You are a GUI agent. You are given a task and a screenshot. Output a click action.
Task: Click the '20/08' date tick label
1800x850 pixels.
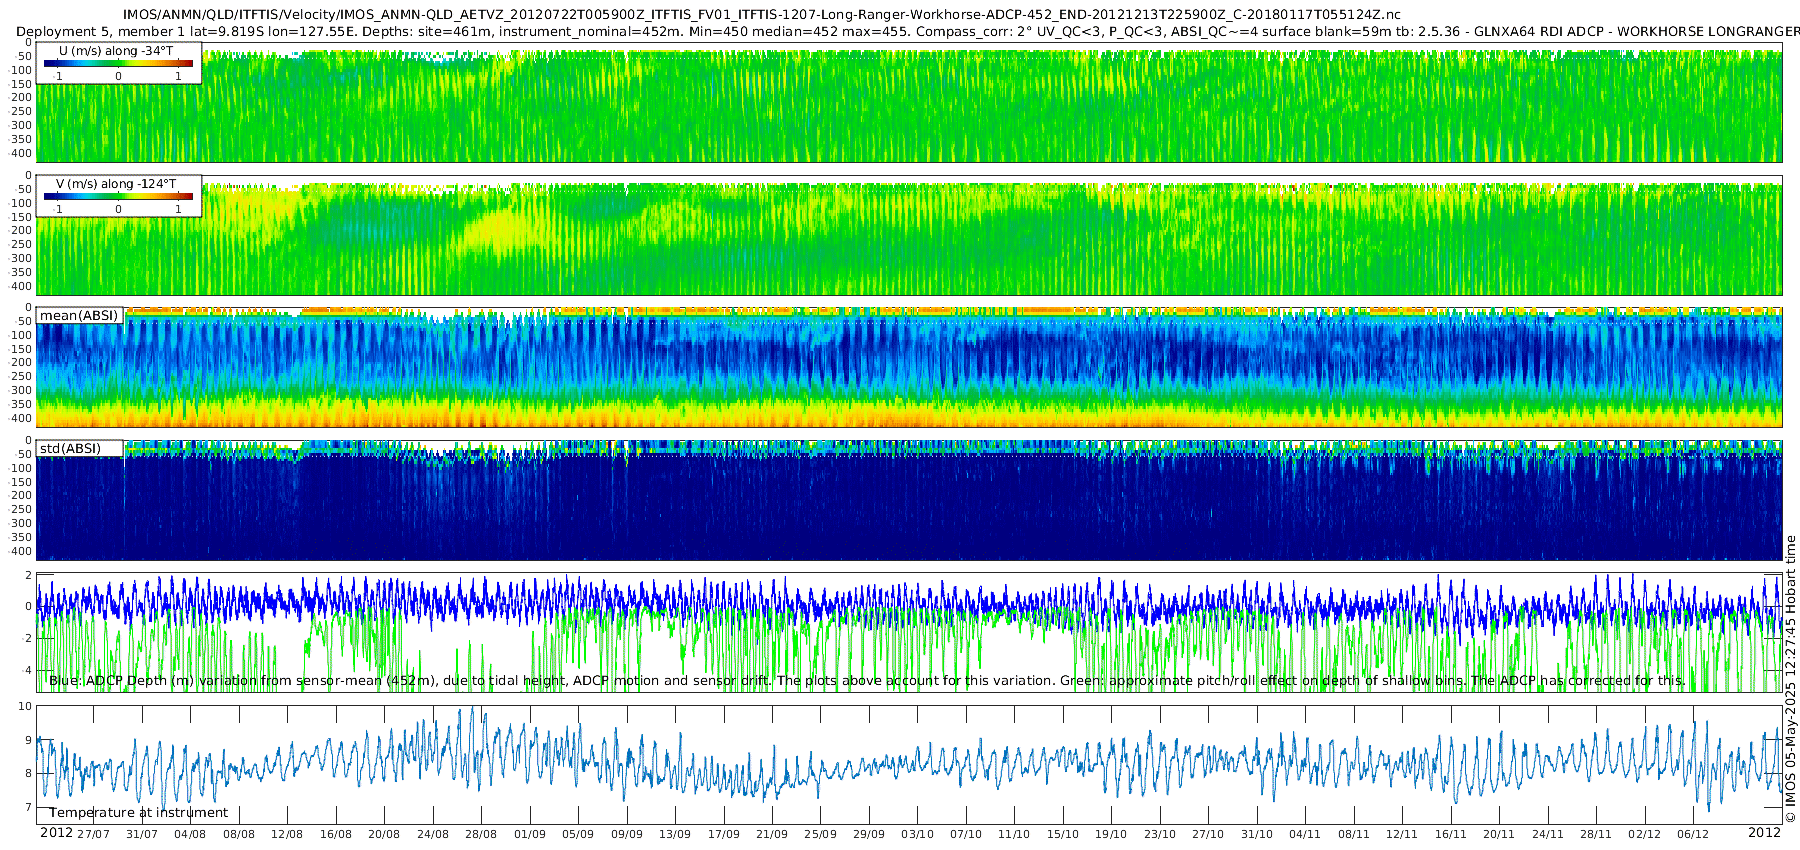[x=384, y=834]
